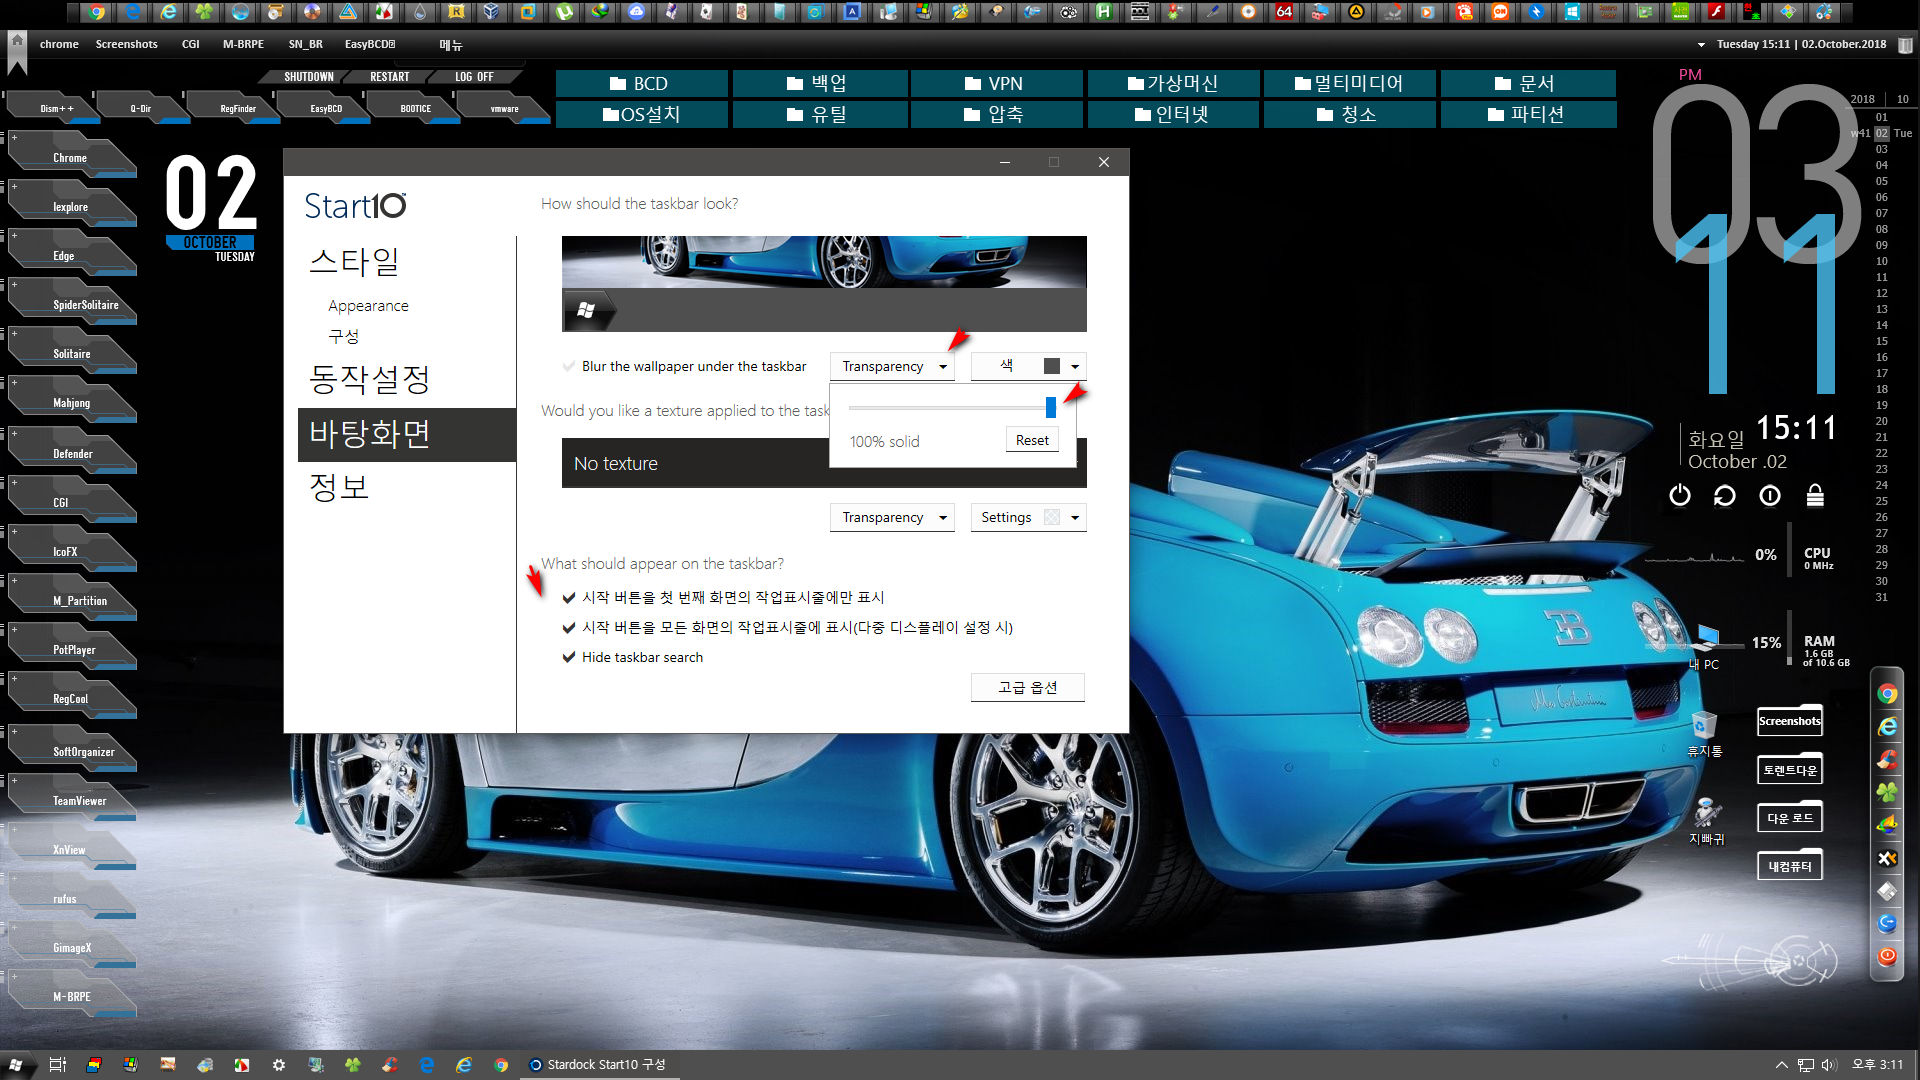Launch Edge from the top dock
This screenshot has width=1920, height=1080.
pos(132,12)
